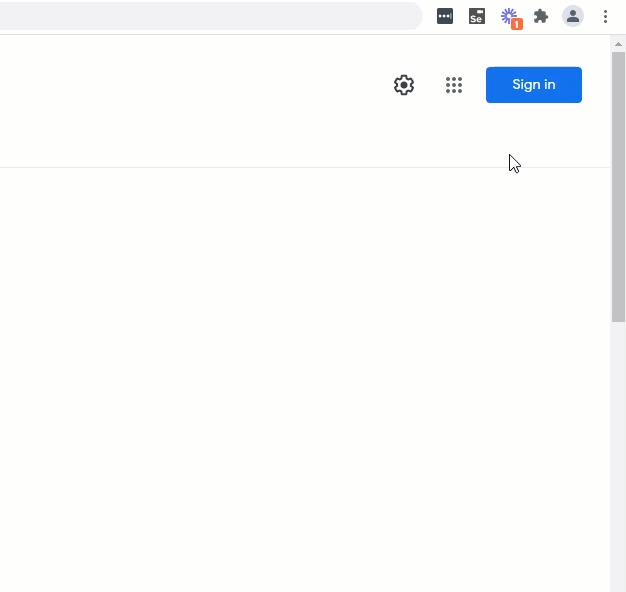
Task: Click the vertical scrollbar thumb
Action: pyautogui.click(x=618, y=186)
